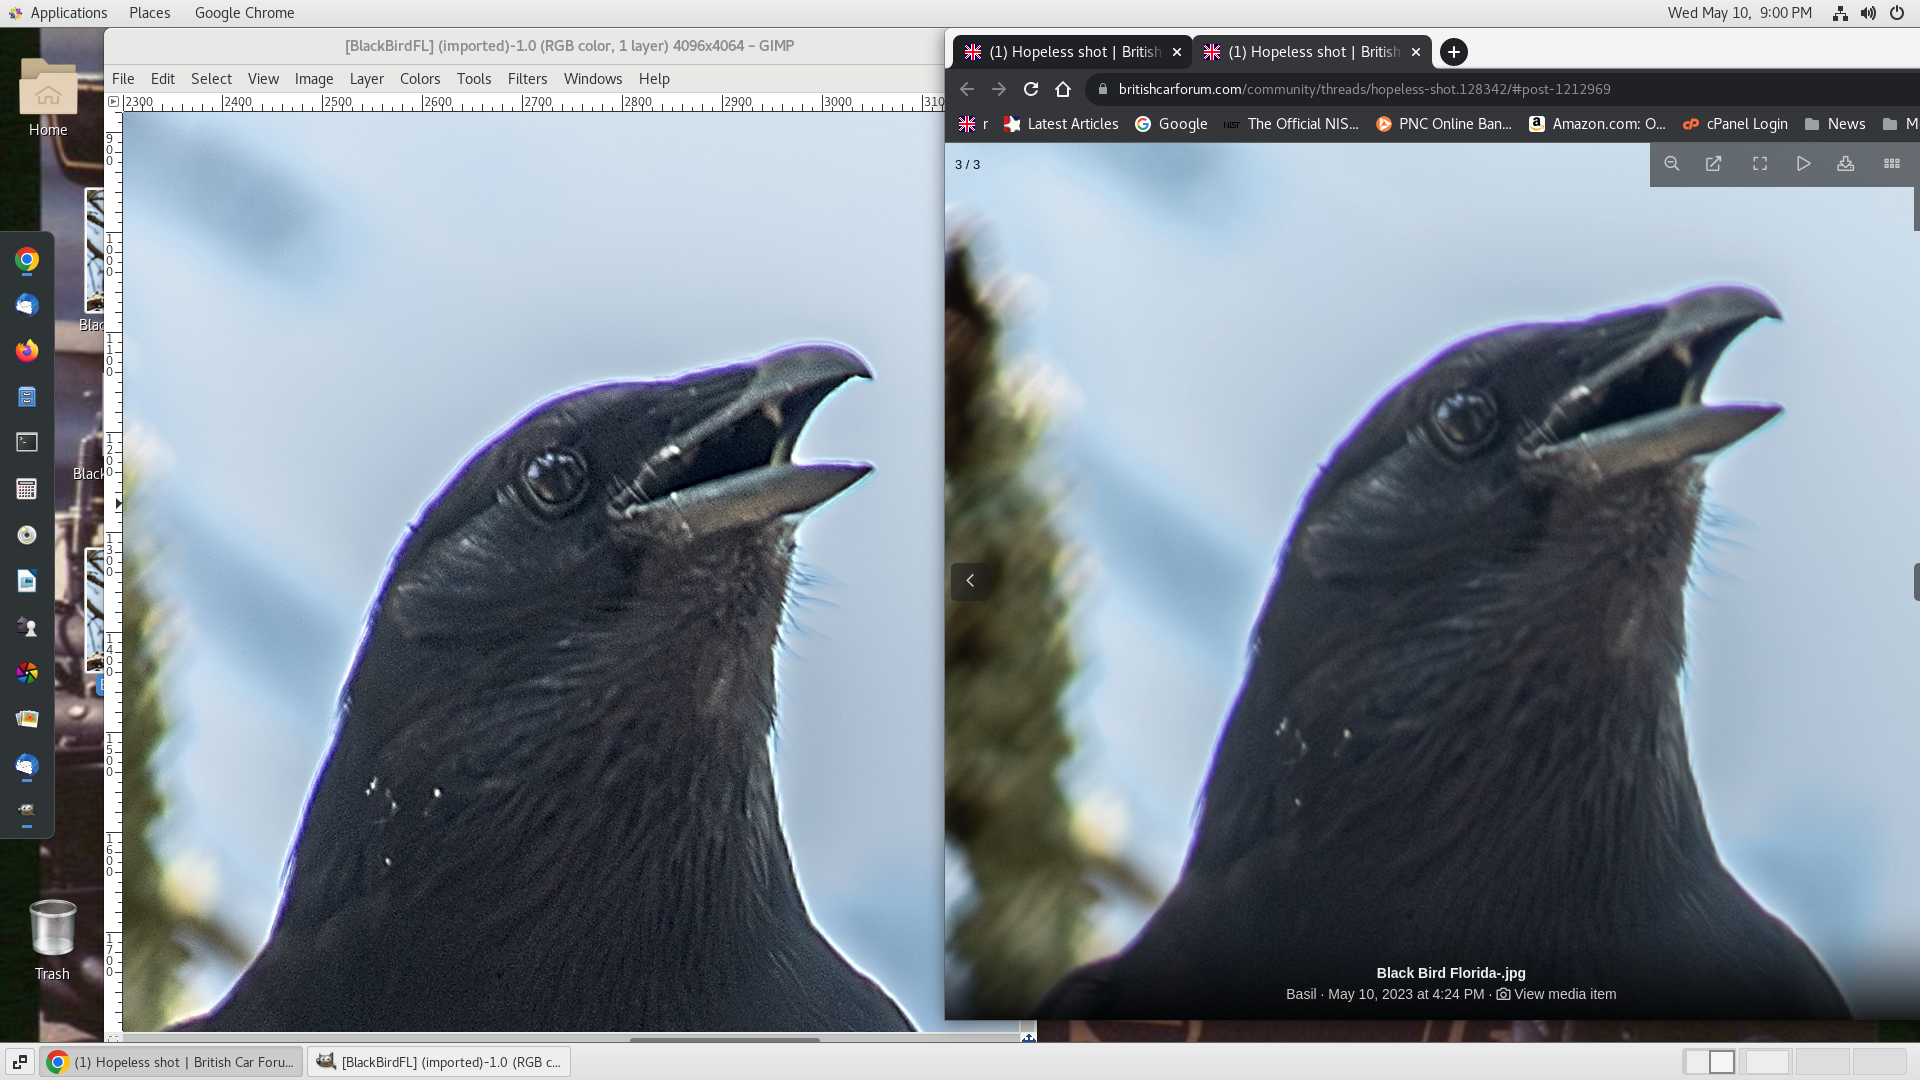The image size is (1920, 1080).
Task: Open the cPanel Login bookmark
Action: point(1735,124)
